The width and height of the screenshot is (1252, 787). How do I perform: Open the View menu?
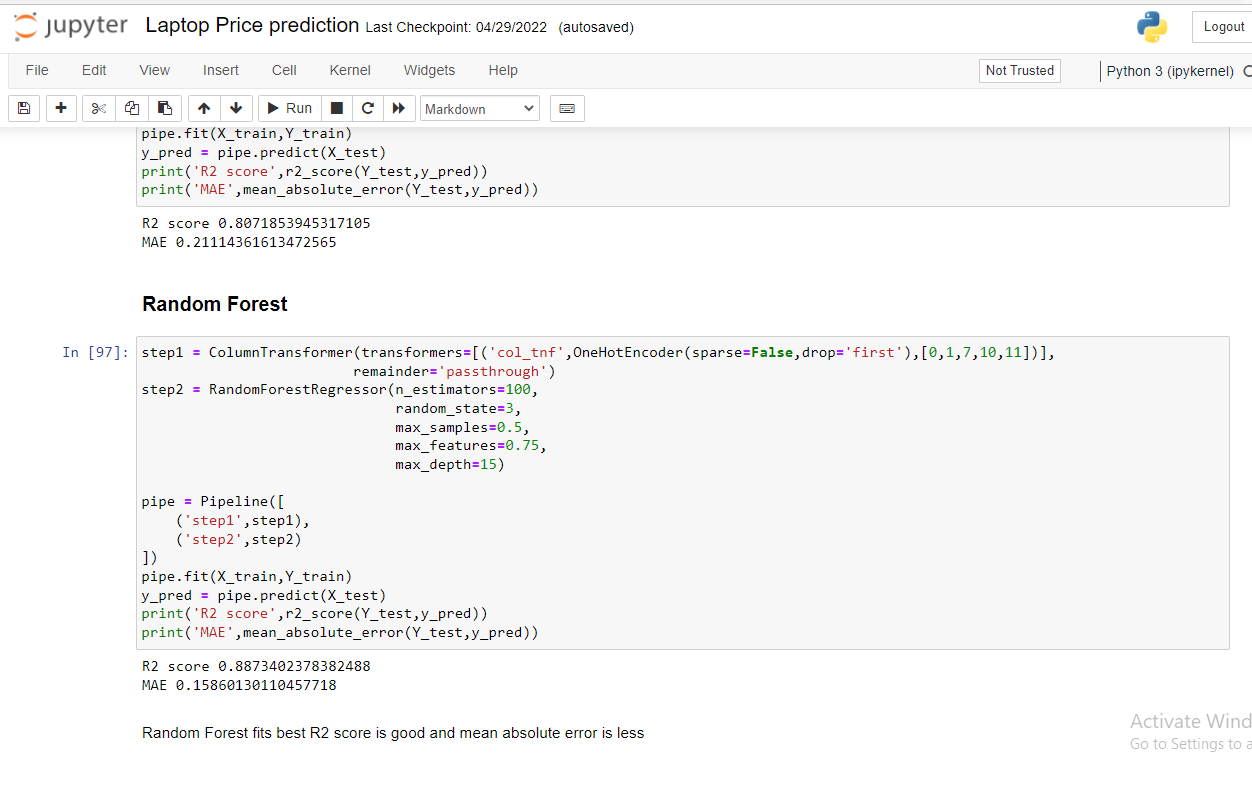(154, 70)
